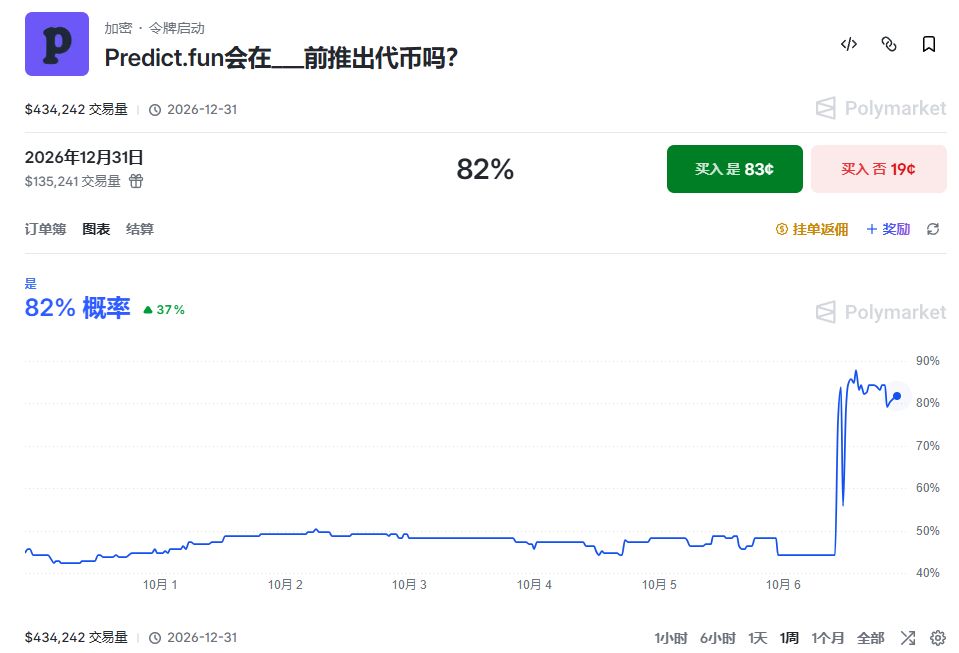Screen dimensions: 959x653
Task: Click the $135,241 交易量 text
Action: (73, 182)
